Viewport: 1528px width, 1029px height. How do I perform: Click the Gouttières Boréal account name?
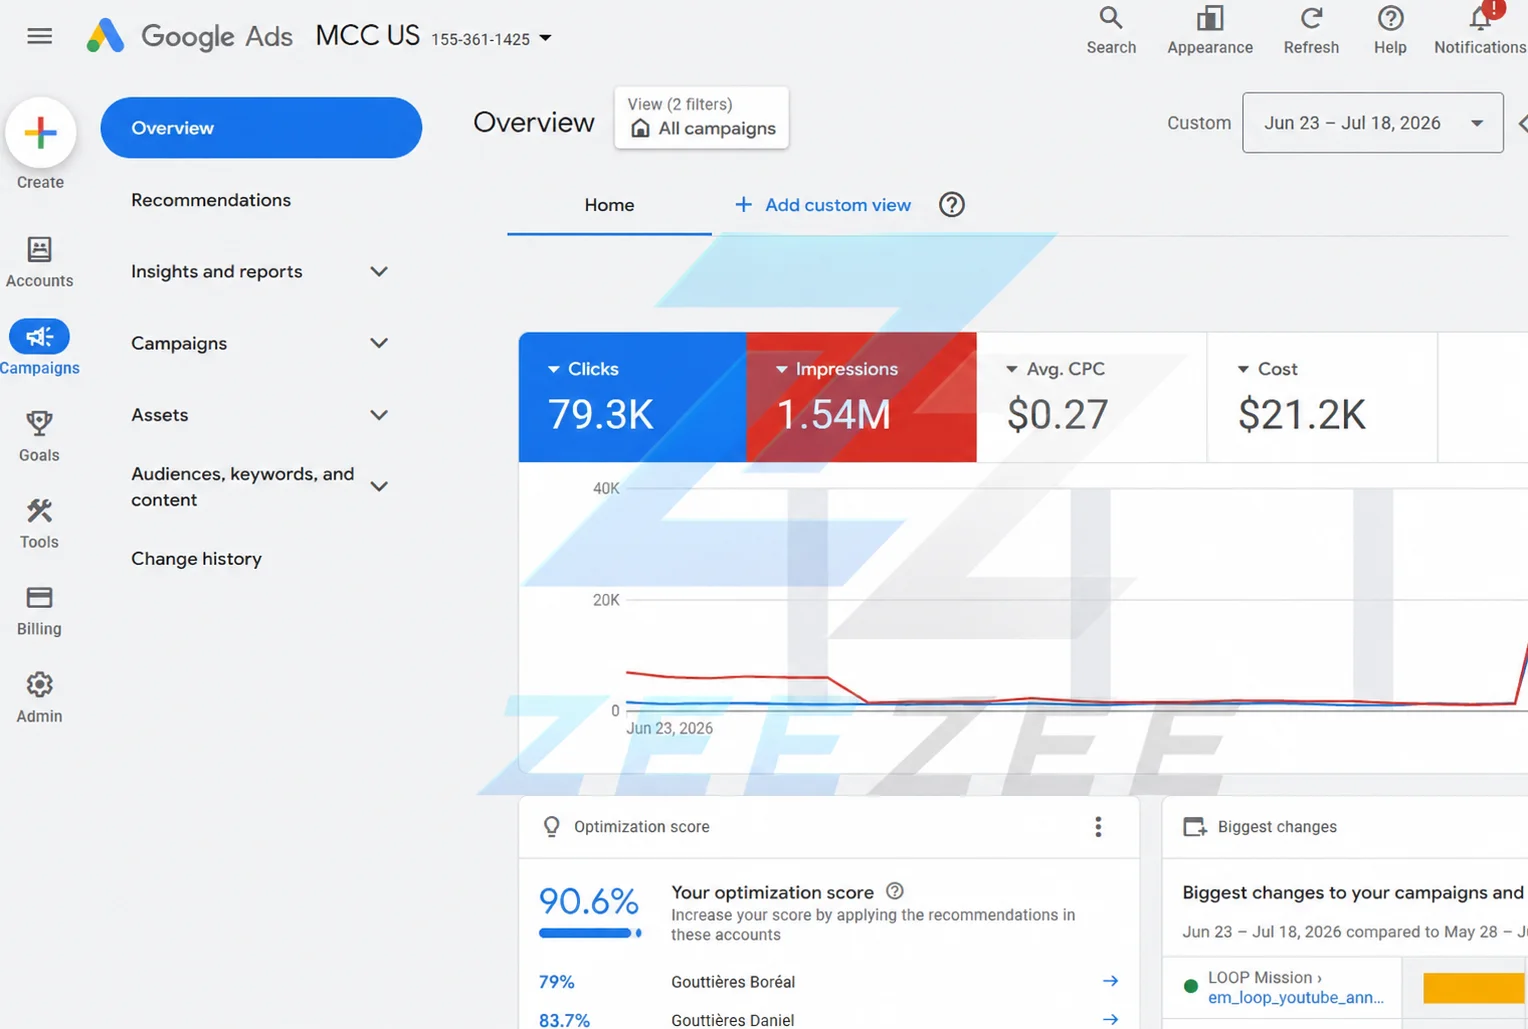click(x=733, y=982)
